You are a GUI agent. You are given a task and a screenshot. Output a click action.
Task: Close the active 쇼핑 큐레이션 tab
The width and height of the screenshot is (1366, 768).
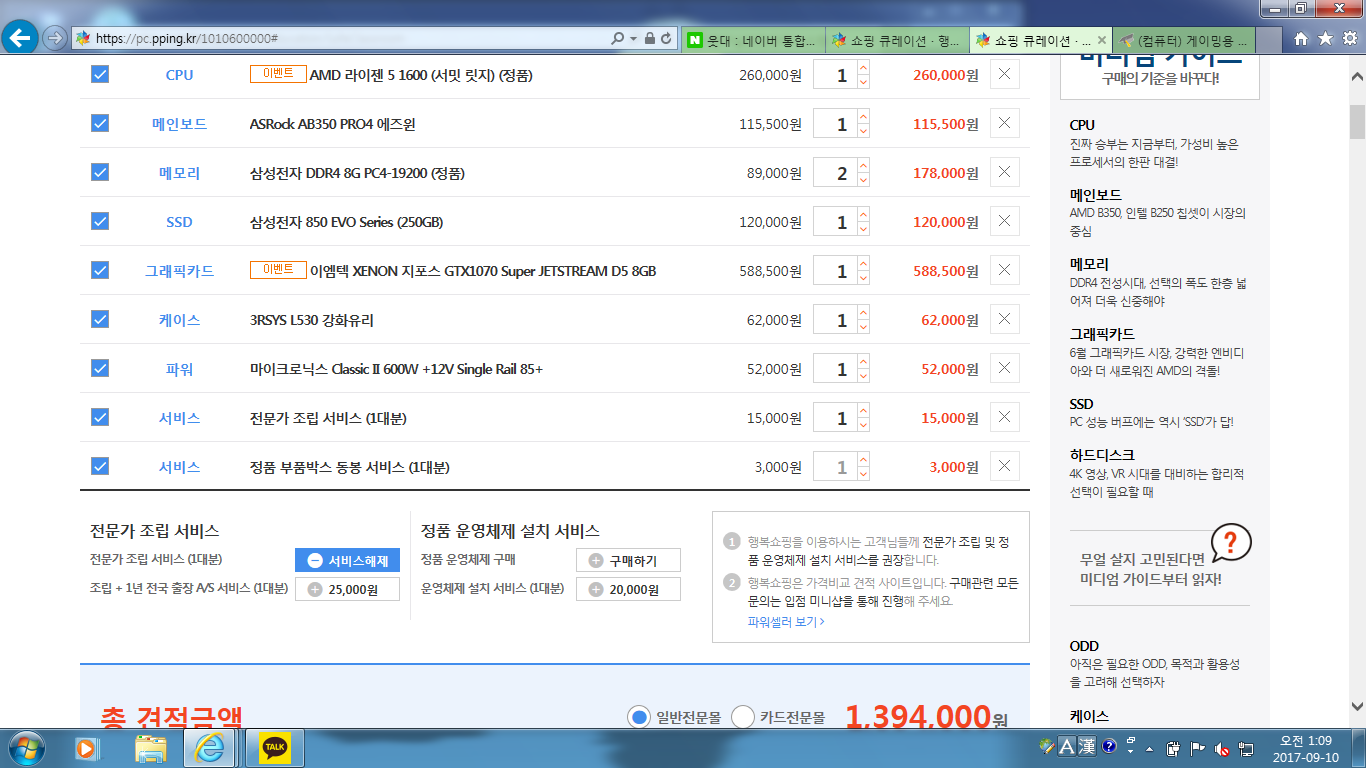pyautogui.click(x=1102, y=40)
